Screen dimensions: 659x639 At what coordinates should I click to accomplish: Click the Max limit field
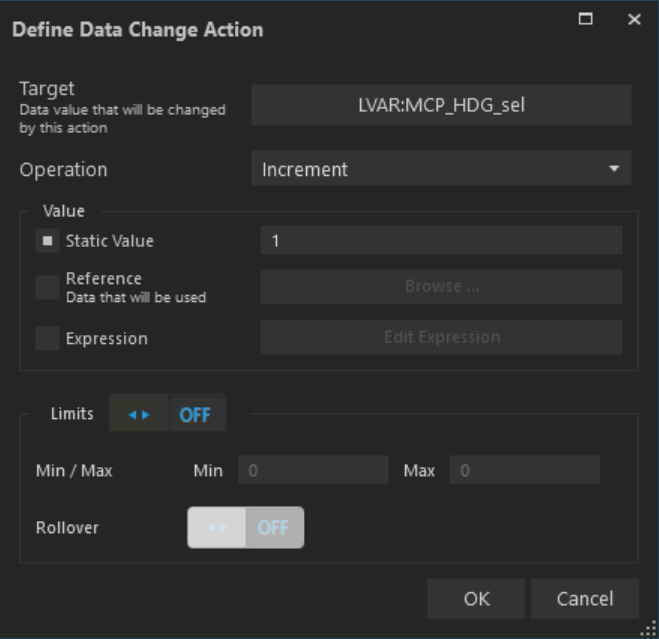point(524,470)
